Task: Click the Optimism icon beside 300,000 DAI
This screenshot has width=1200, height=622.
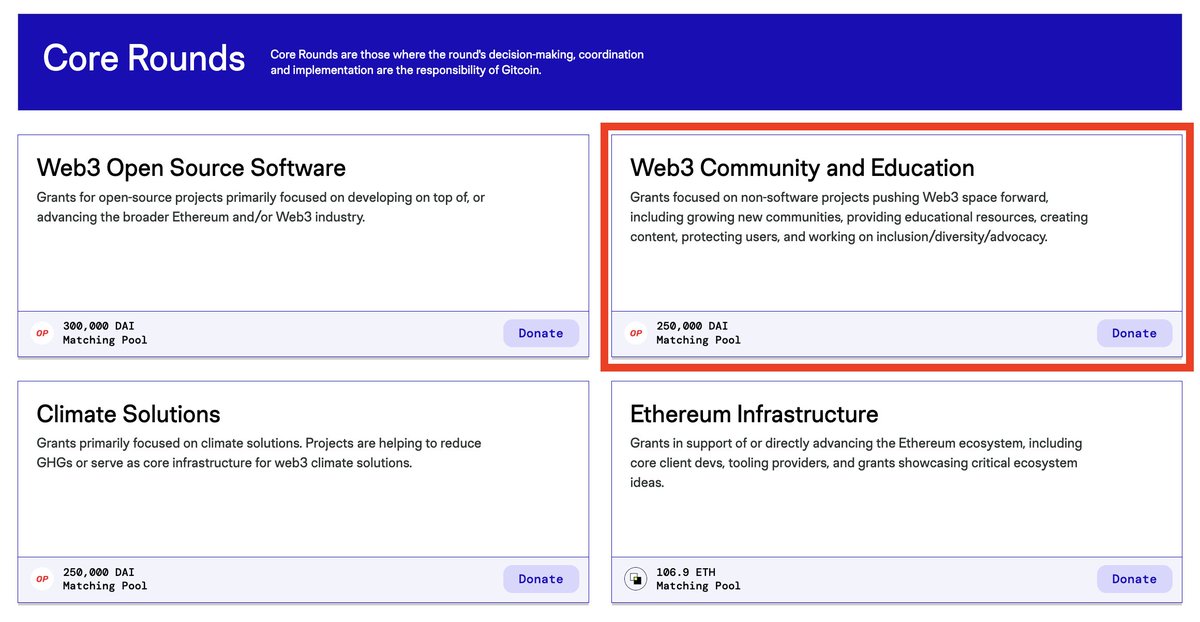Action: pyautogui.click(x=42, y=333)
